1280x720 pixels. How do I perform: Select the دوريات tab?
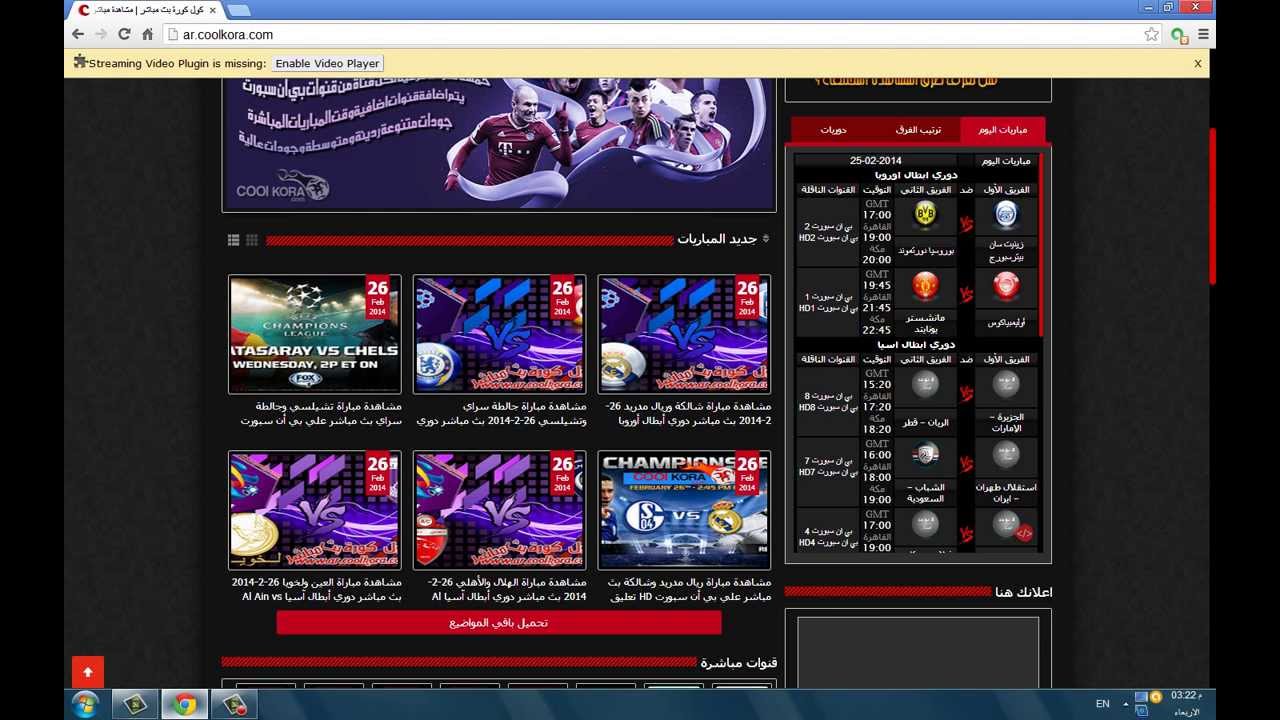pyautogui.click(x=833, y=130)
